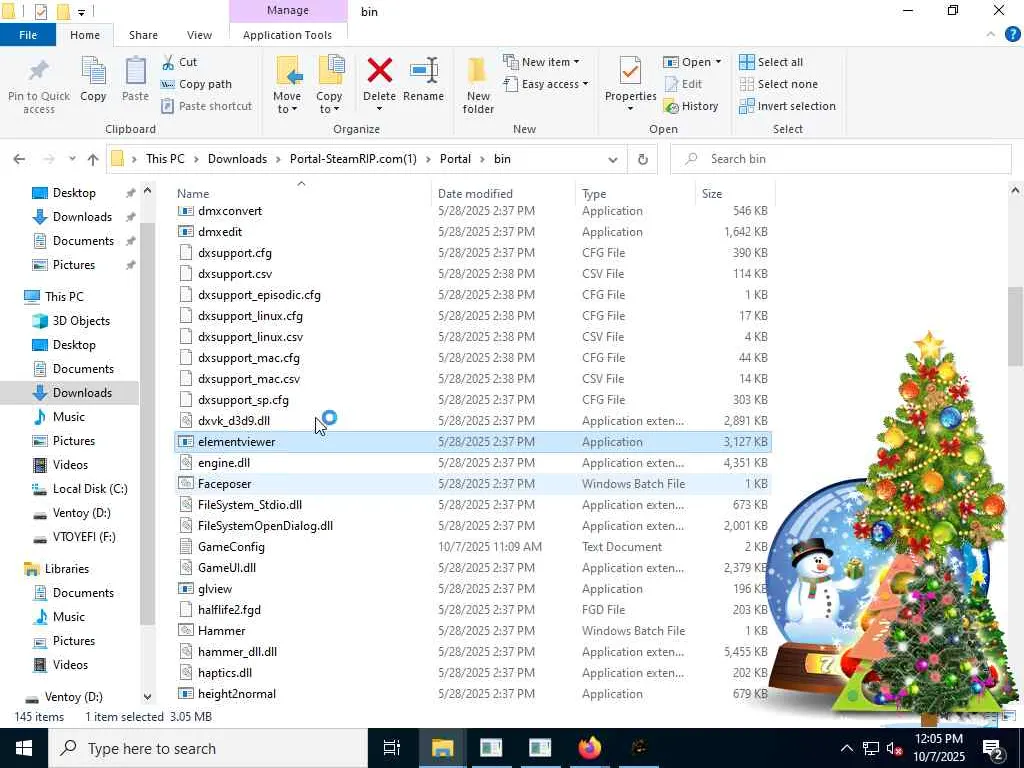This screenshot has width=1024, height=768.
Task: Show hidden tray icons chevron
Action: coord(846,748)
